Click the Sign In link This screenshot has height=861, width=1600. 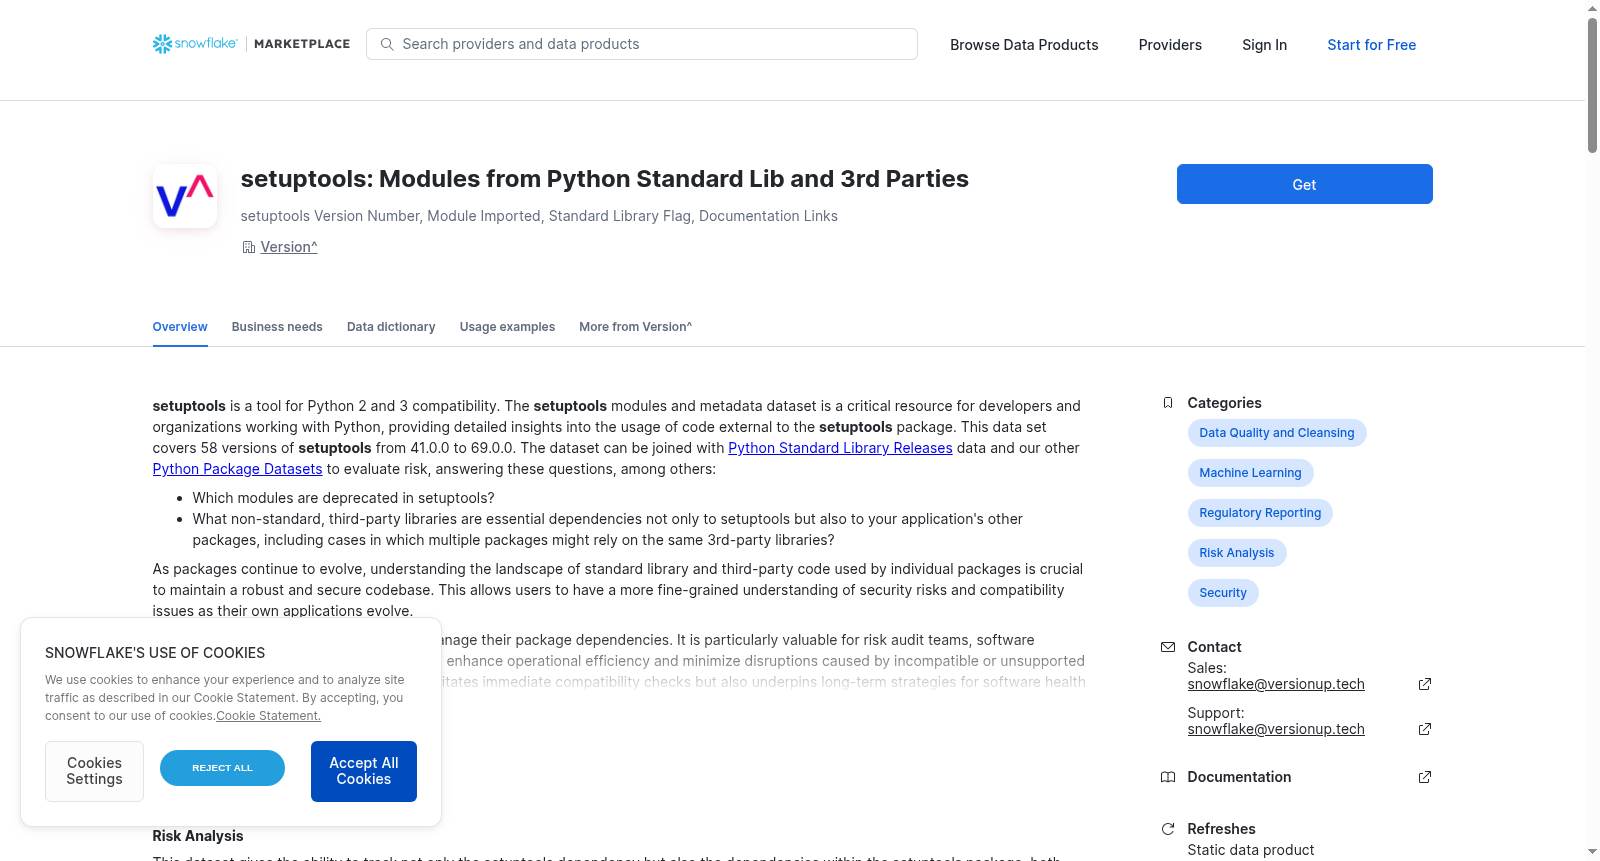pos(1264,45)
